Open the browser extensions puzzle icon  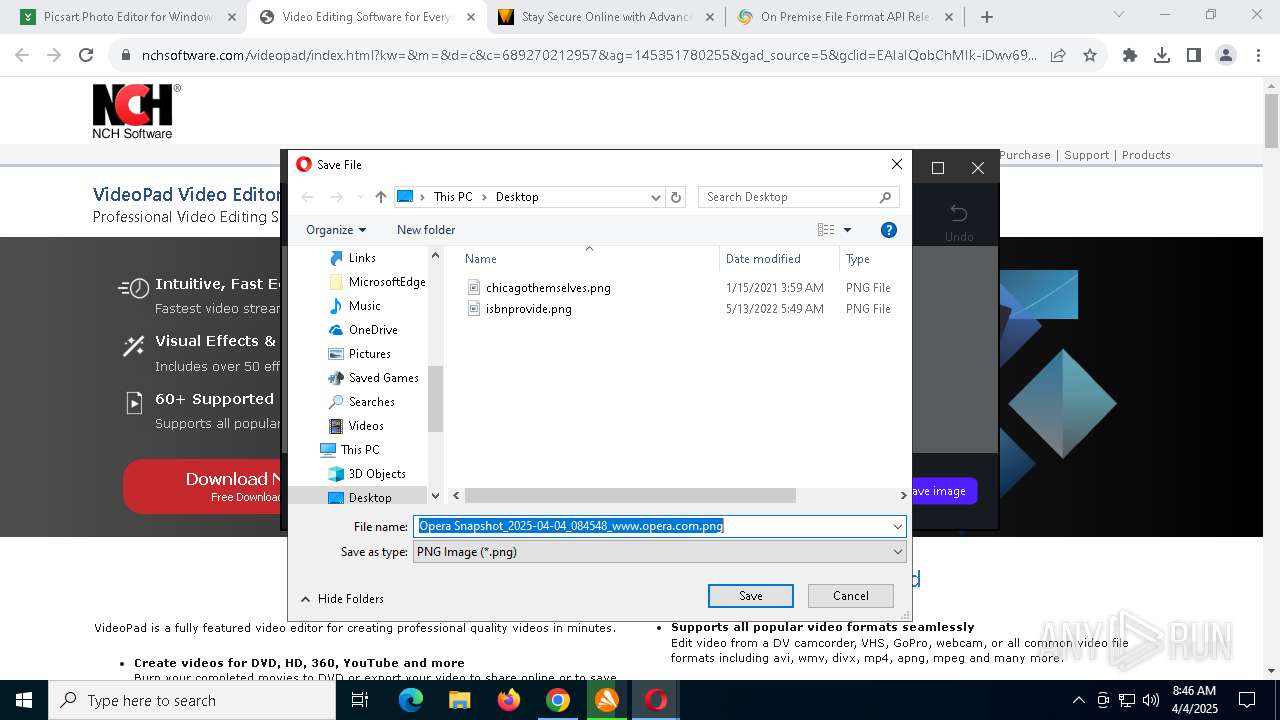point(1130,56)
